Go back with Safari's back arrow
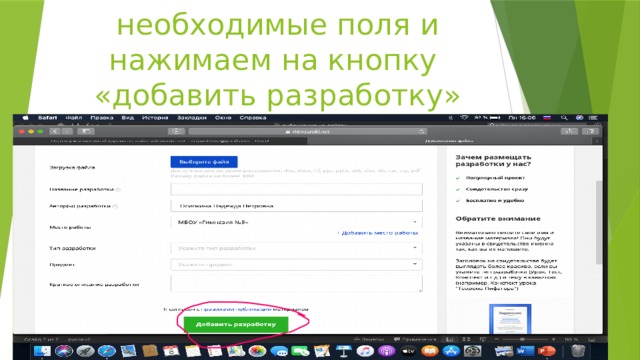Viewport: 640px width, 360px height. (x=55, y=131)
